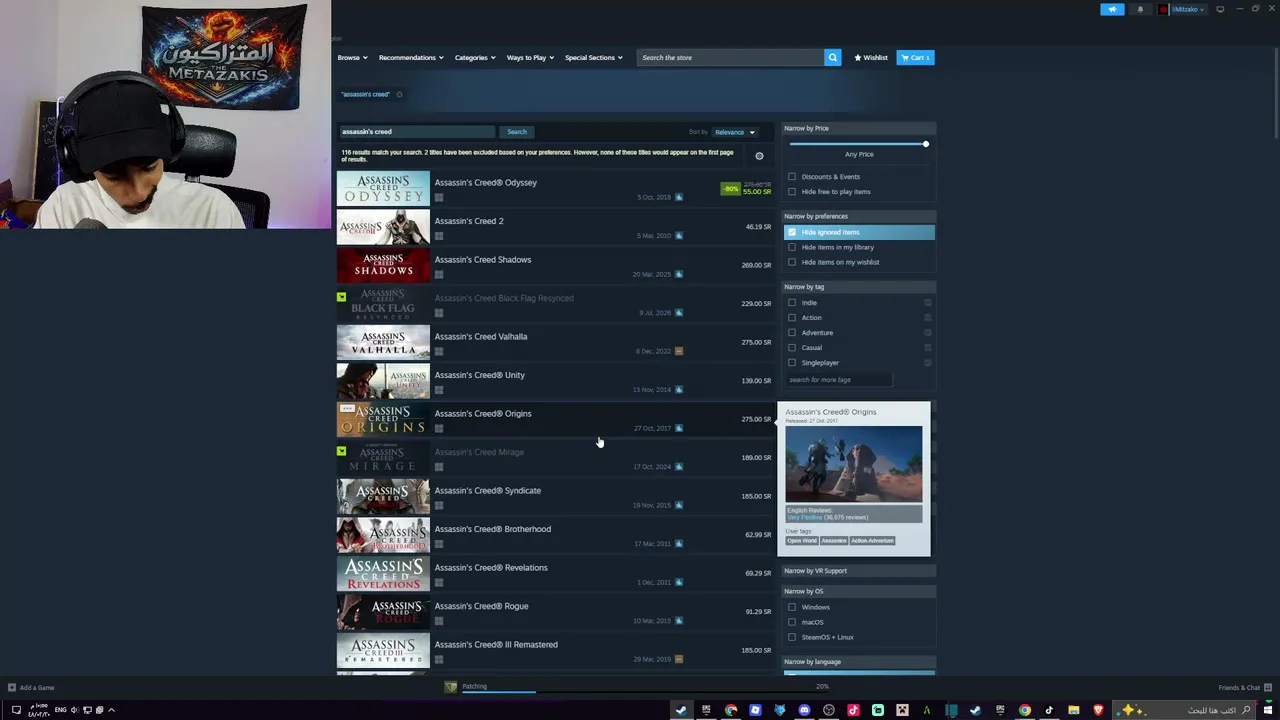This screenshot has height=720, width=1280.
Task: Go to the Wishlist
Action: click(x=871, y=58)
